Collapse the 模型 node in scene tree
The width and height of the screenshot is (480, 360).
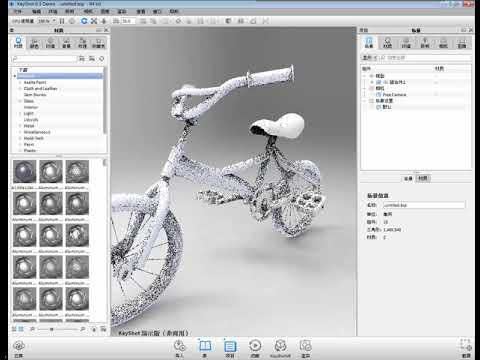click(x=364, y=76)
